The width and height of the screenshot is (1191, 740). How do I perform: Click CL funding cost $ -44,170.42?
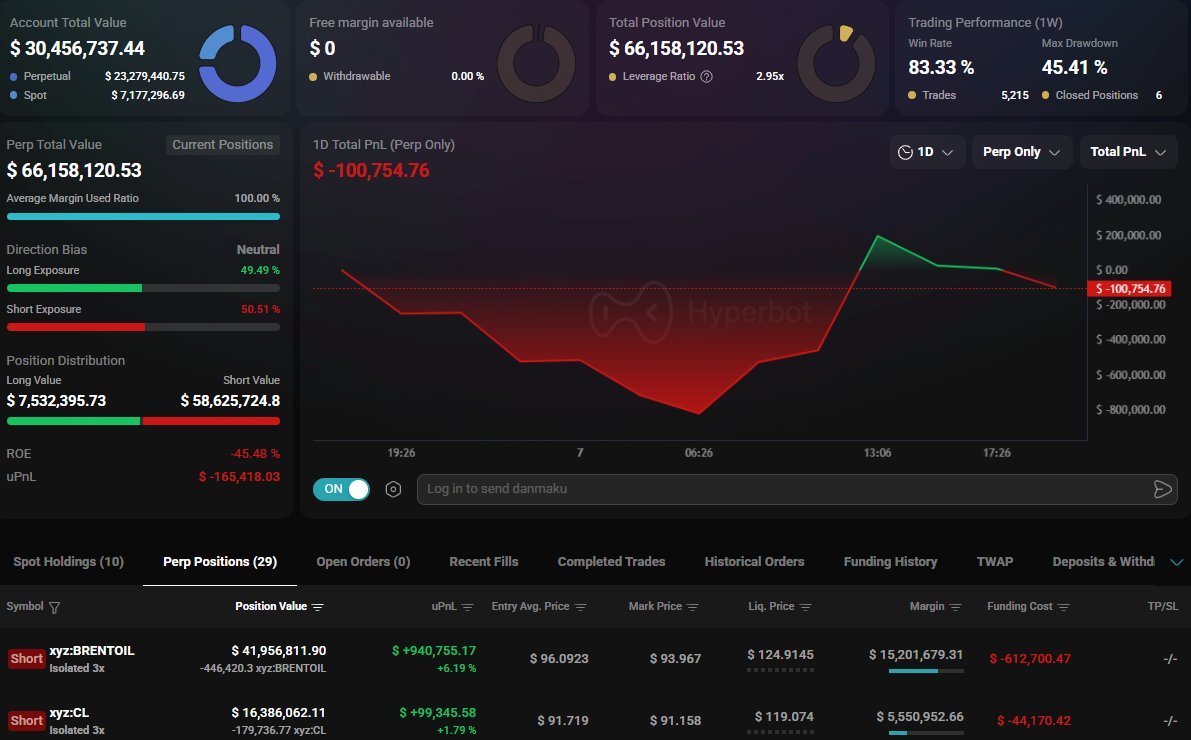tap(1034, 720)
